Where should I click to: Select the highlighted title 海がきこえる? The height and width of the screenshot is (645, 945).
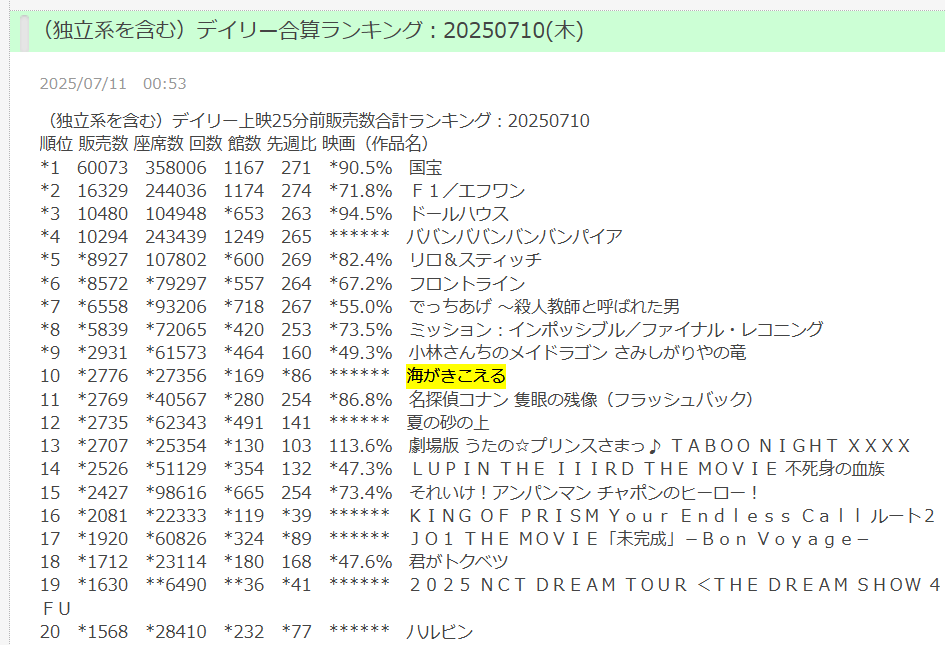tap(456, 376)
